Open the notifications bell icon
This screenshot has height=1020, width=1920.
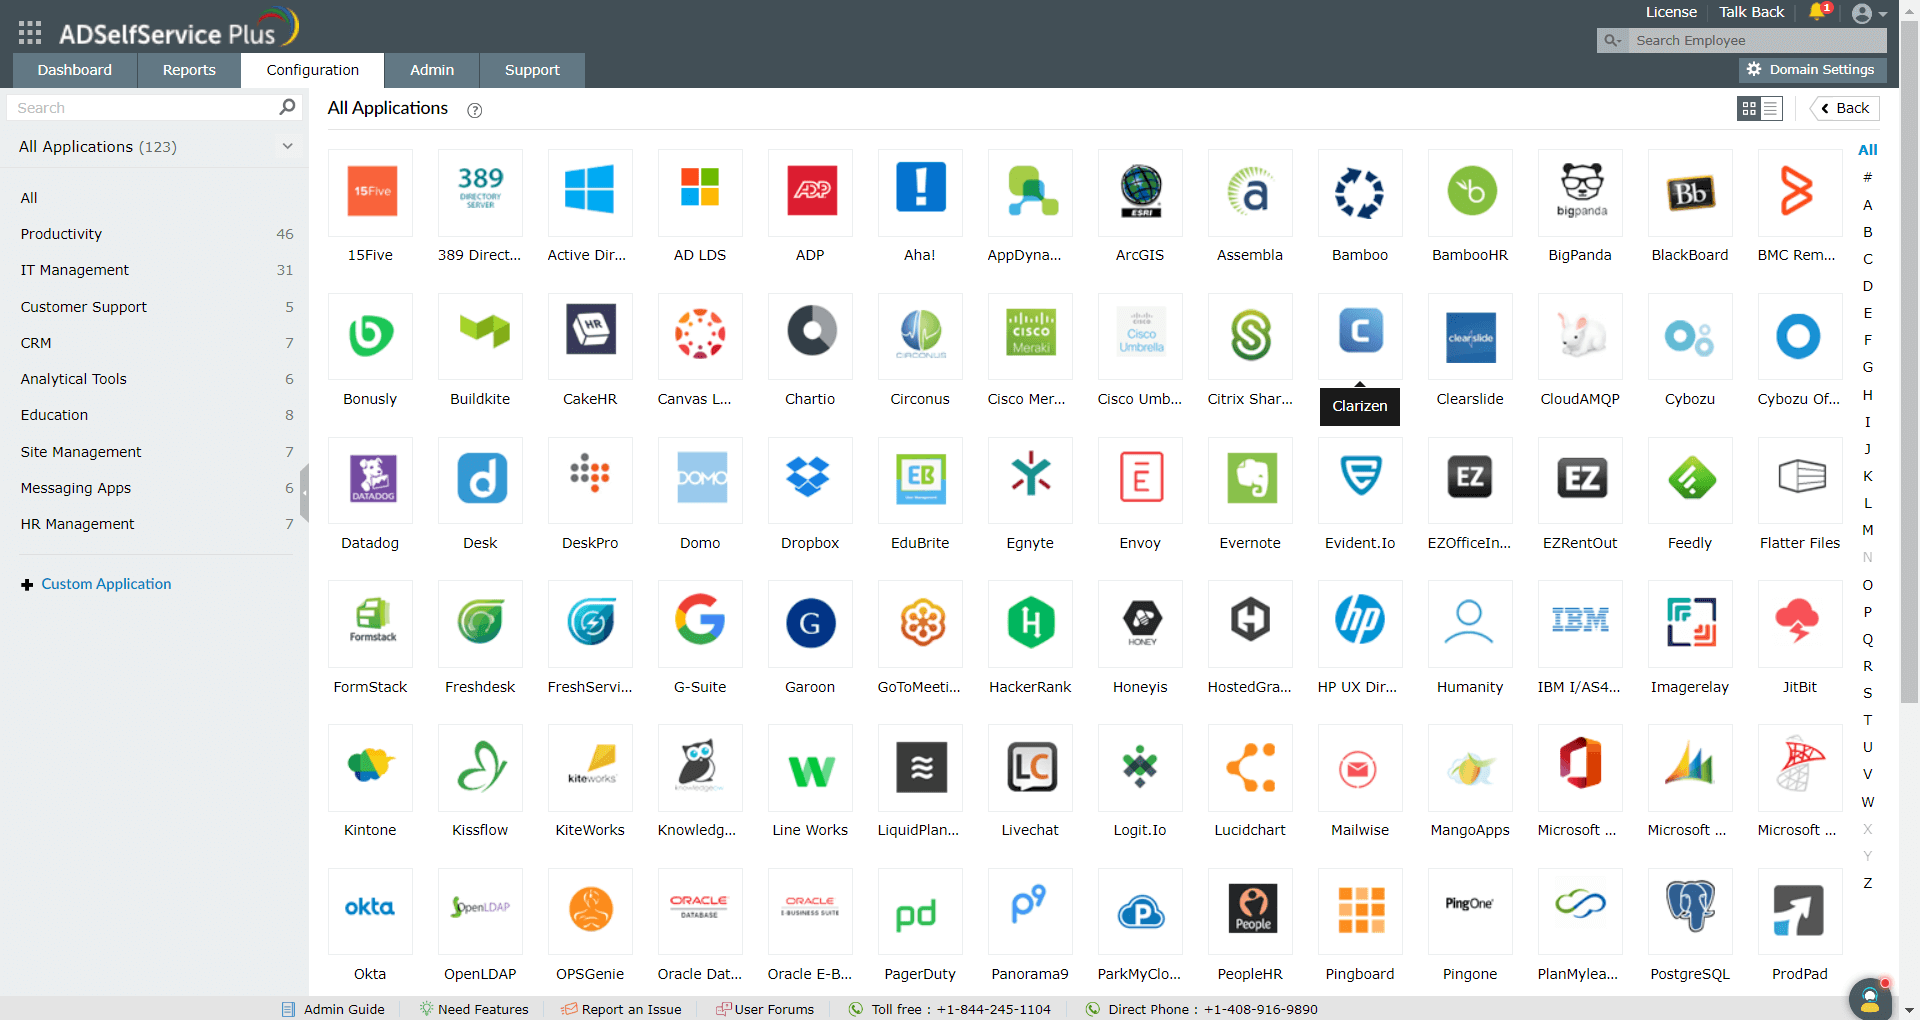pos(1818,12)
